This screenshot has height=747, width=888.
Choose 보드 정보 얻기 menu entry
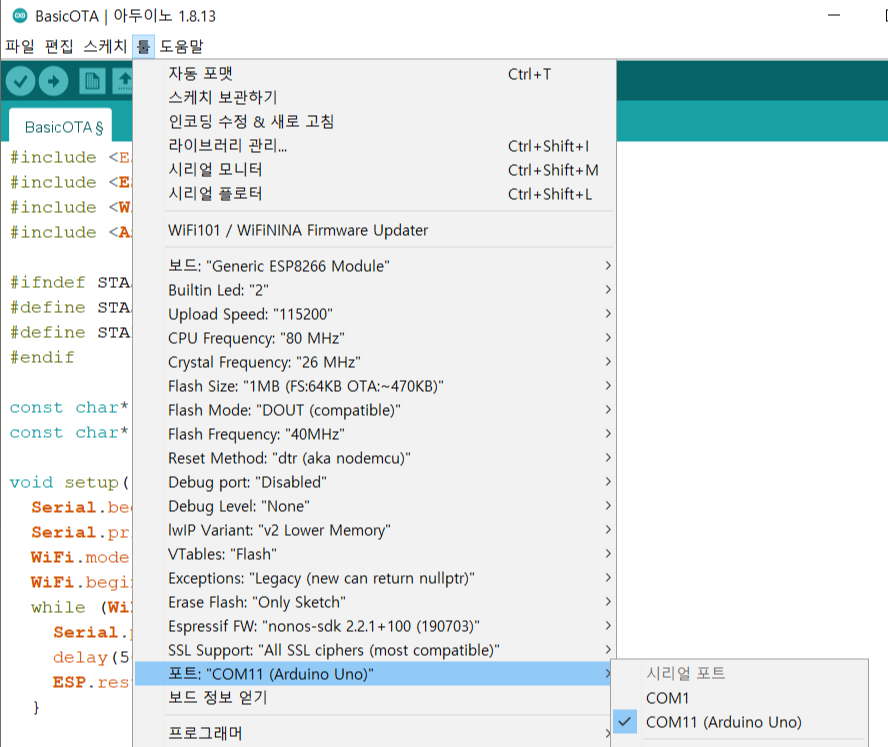point(374,697)
